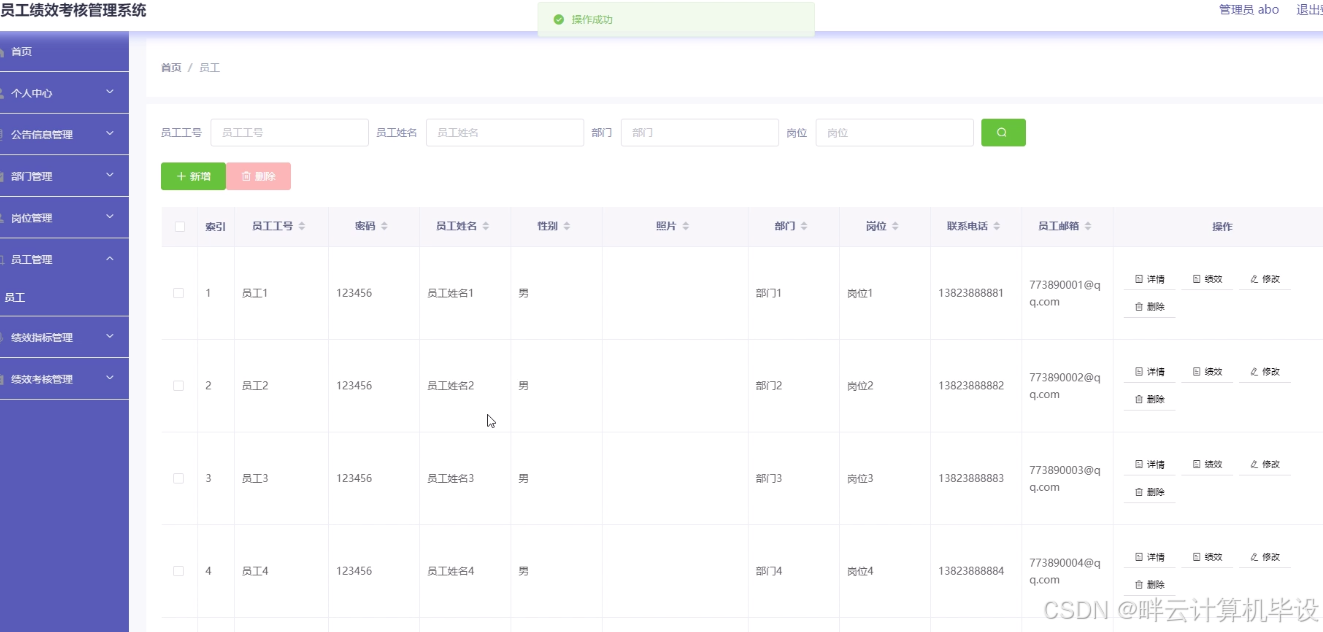The image size is (1323, 632).
Task: Check the select-all checkbox in table header
Action: coord(180,226)
